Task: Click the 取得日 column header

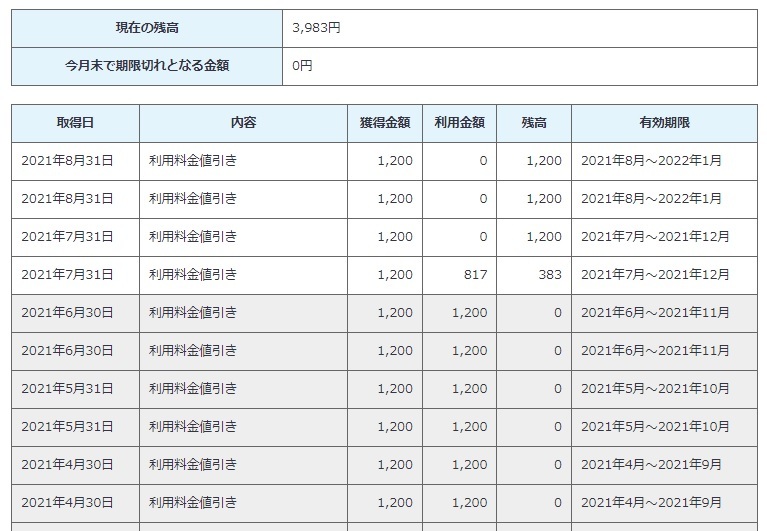Action: tap(75, 123)
